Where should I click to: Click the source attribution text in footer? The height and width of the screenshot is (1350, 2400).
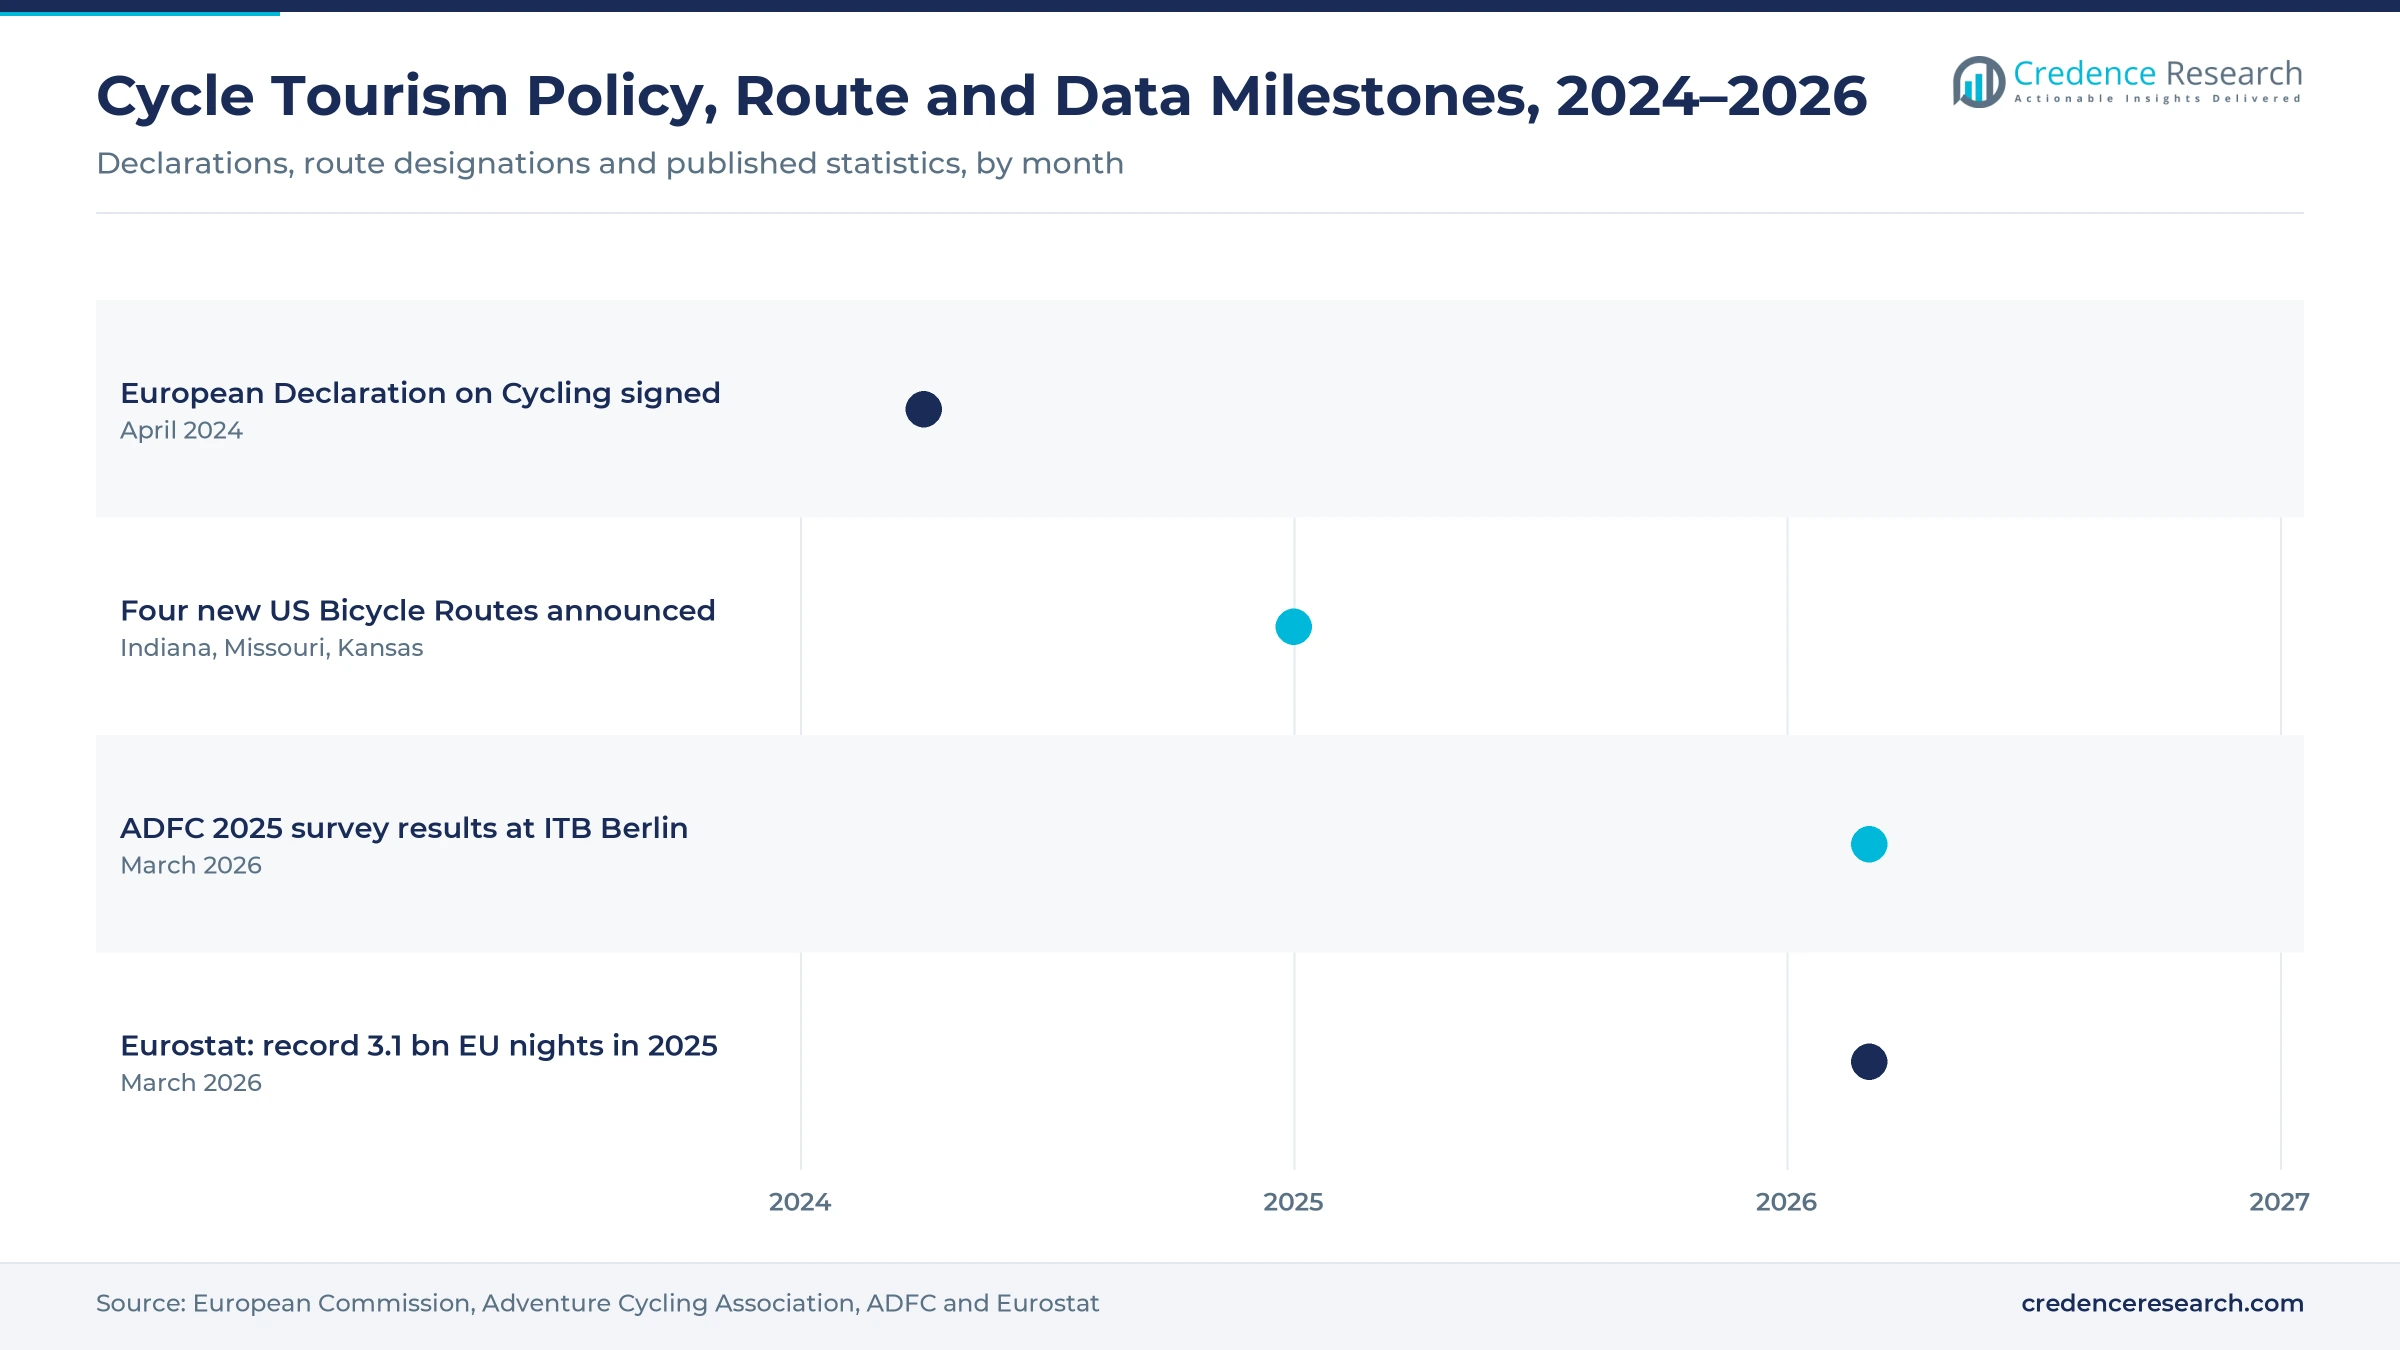[597, 1303]
